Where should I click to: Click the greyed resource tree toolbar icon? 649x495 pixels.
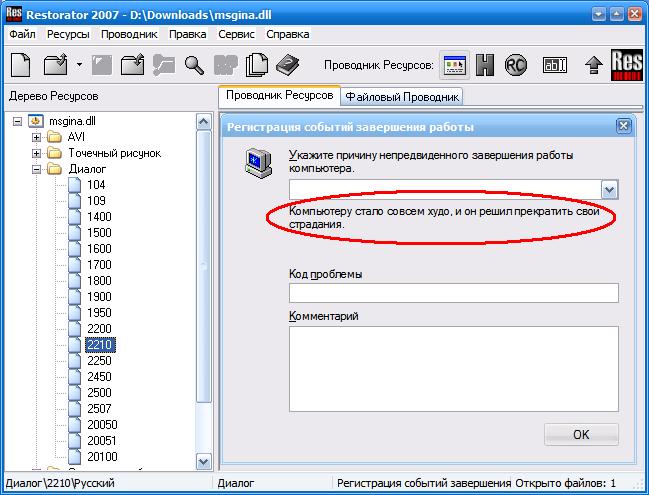click(x=163, y=65)
